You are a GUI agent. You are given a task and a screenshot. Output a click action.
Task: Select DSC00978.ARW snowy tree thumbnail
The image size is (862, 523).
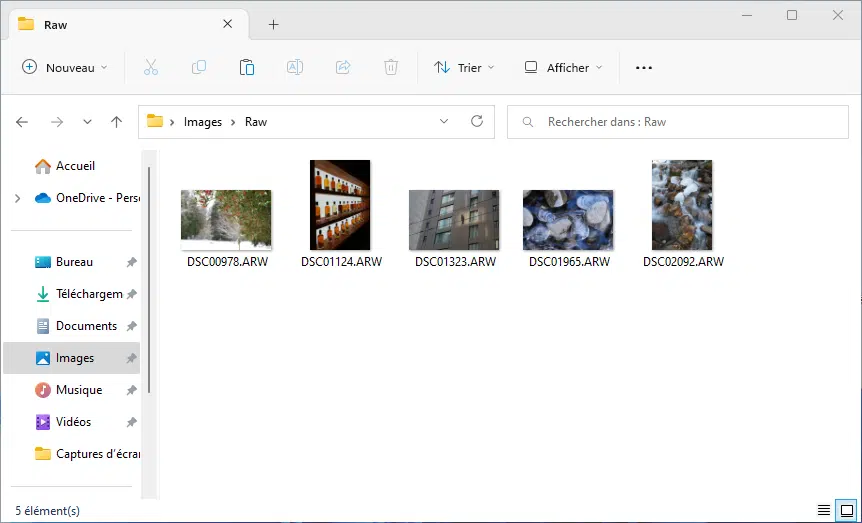pos(226,220)
